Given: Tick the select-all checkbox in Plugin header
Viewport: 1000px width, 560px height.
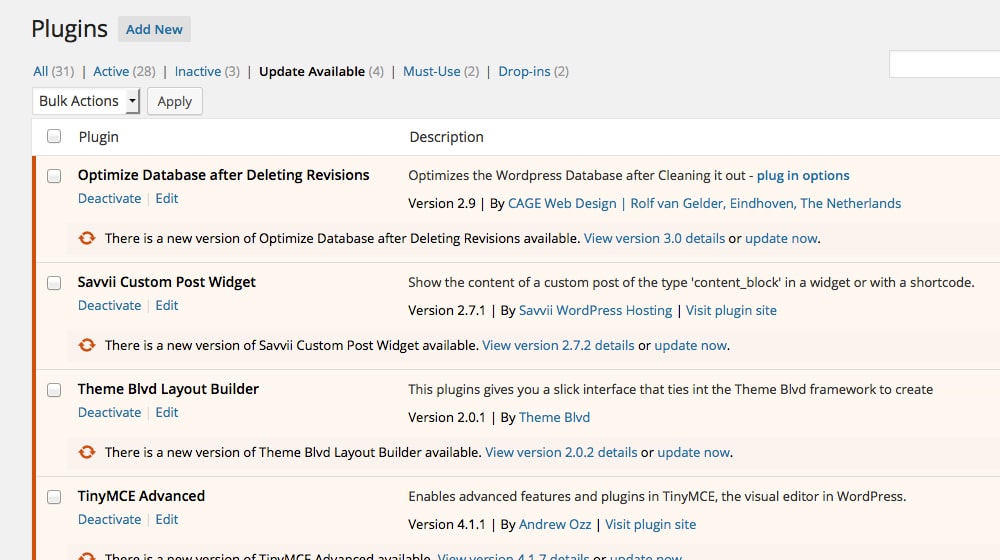Looking at the screenshot, I should tap(54, 136).
